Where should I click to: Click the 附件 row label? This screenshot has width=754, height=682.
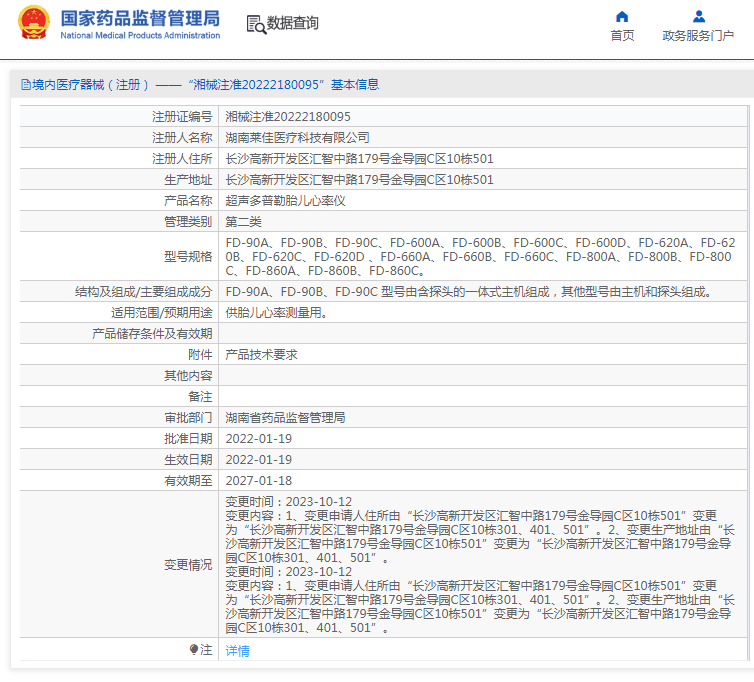click(x=200, y=355)
